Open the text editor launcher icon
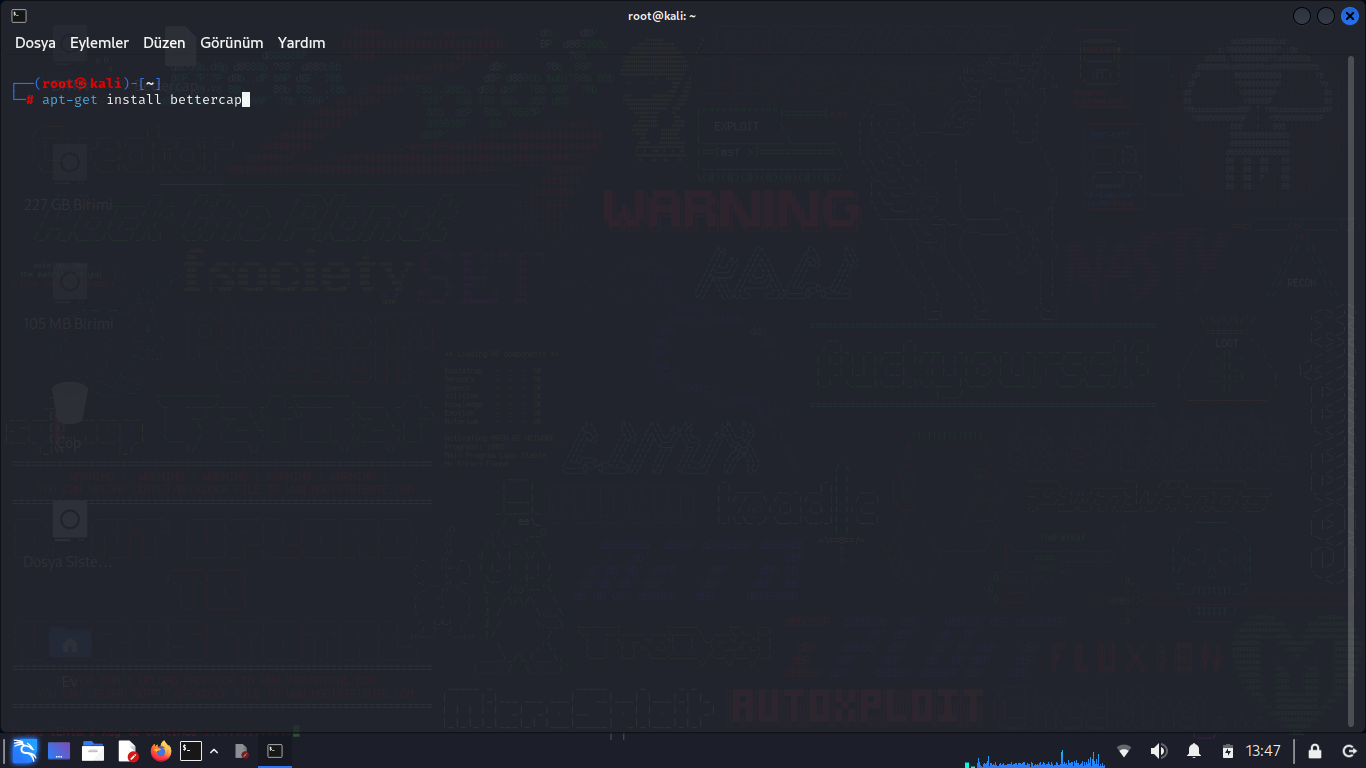This screenshot has width=1366, height=768. tap(127, 750)
